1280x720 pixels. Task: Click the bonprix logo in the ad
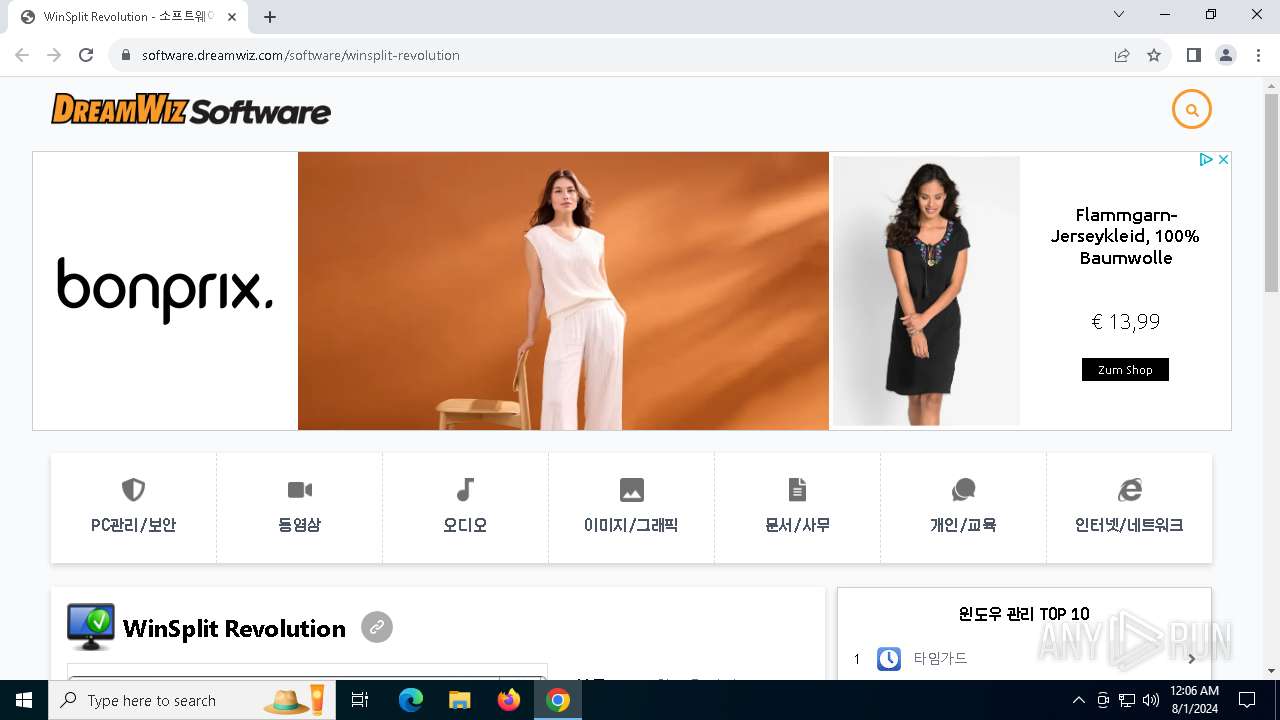(165, 290)
